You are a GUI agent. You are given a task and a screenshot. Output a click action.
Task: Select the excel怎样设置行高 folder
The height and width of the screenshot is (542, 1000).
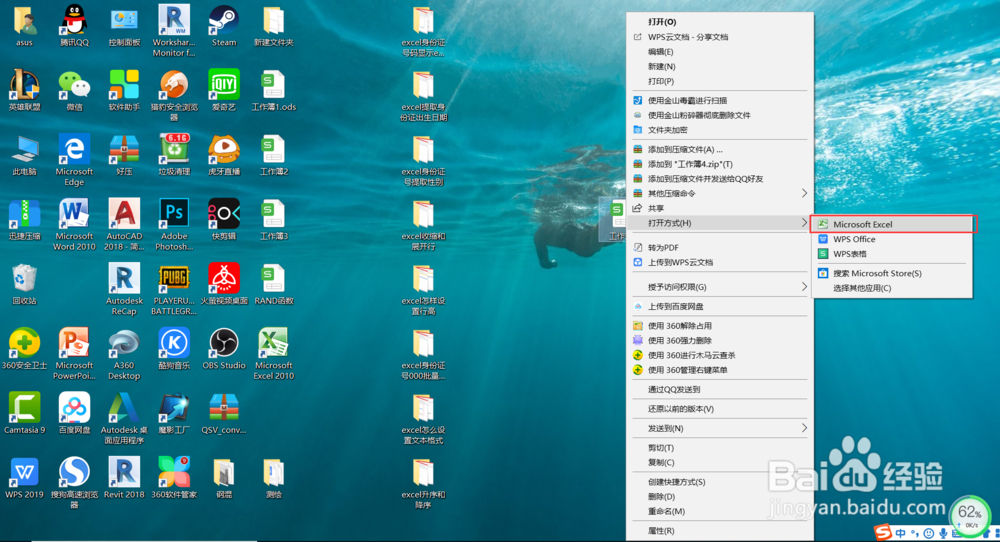pos(423,289)
